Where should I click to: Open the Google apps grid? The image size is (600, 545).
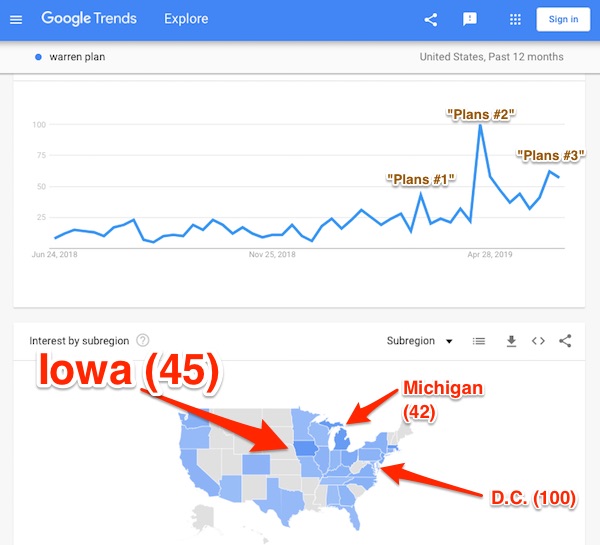(515, 19)
